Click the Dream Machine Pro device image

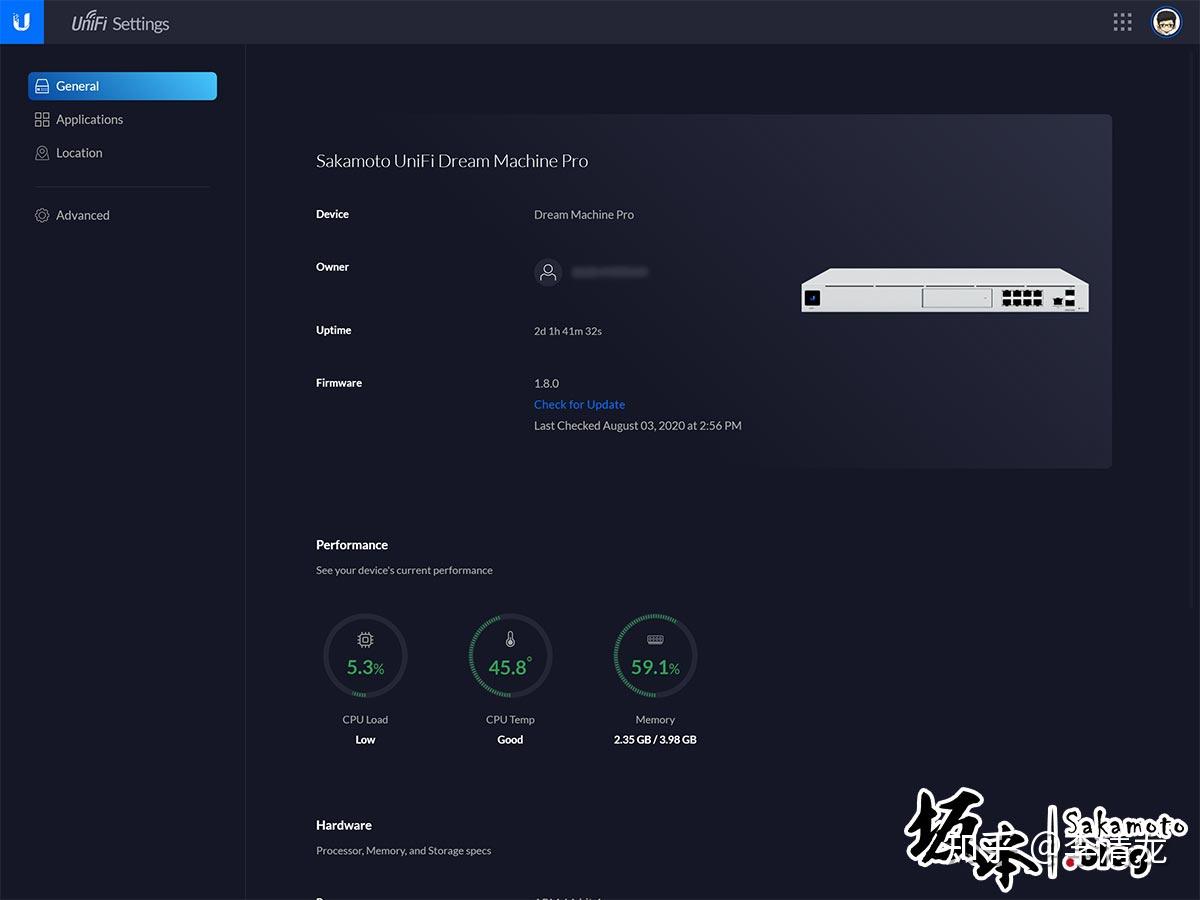[944, 292]
